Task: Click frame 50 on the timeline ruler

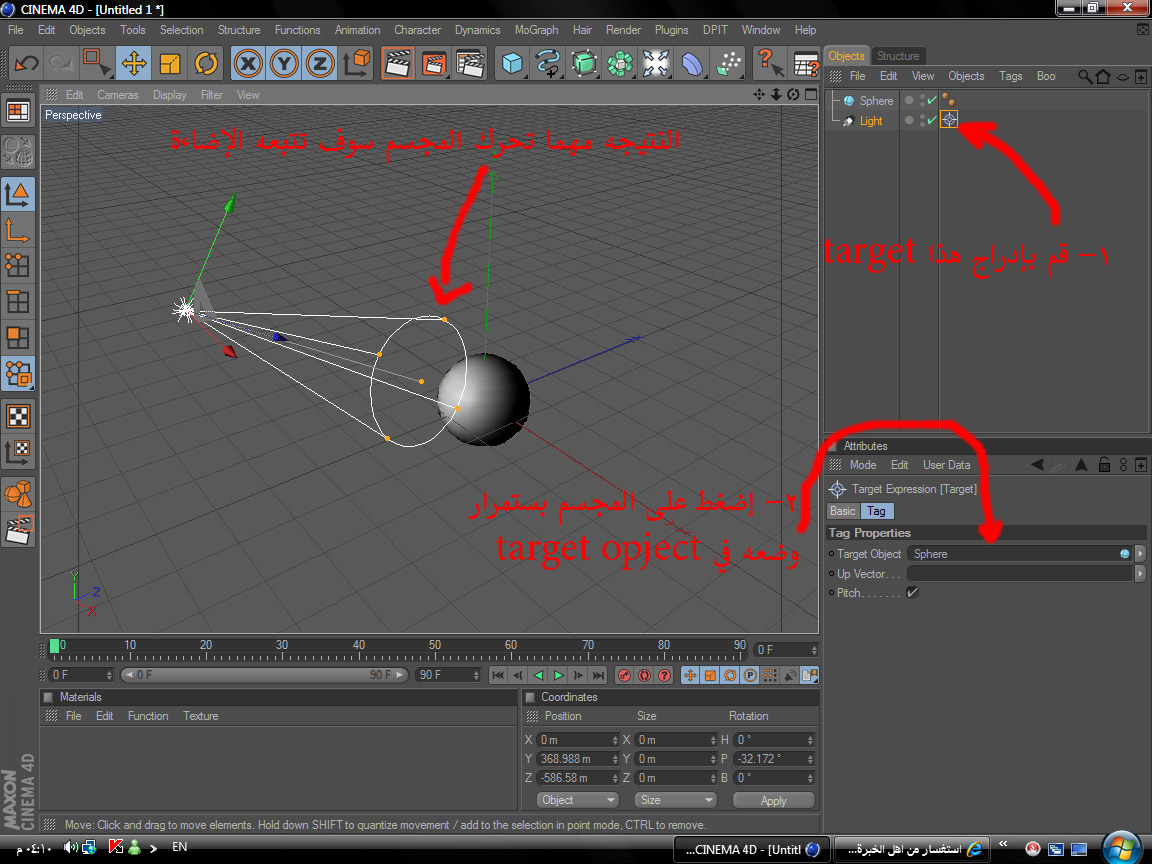Action: coord(435,646)
